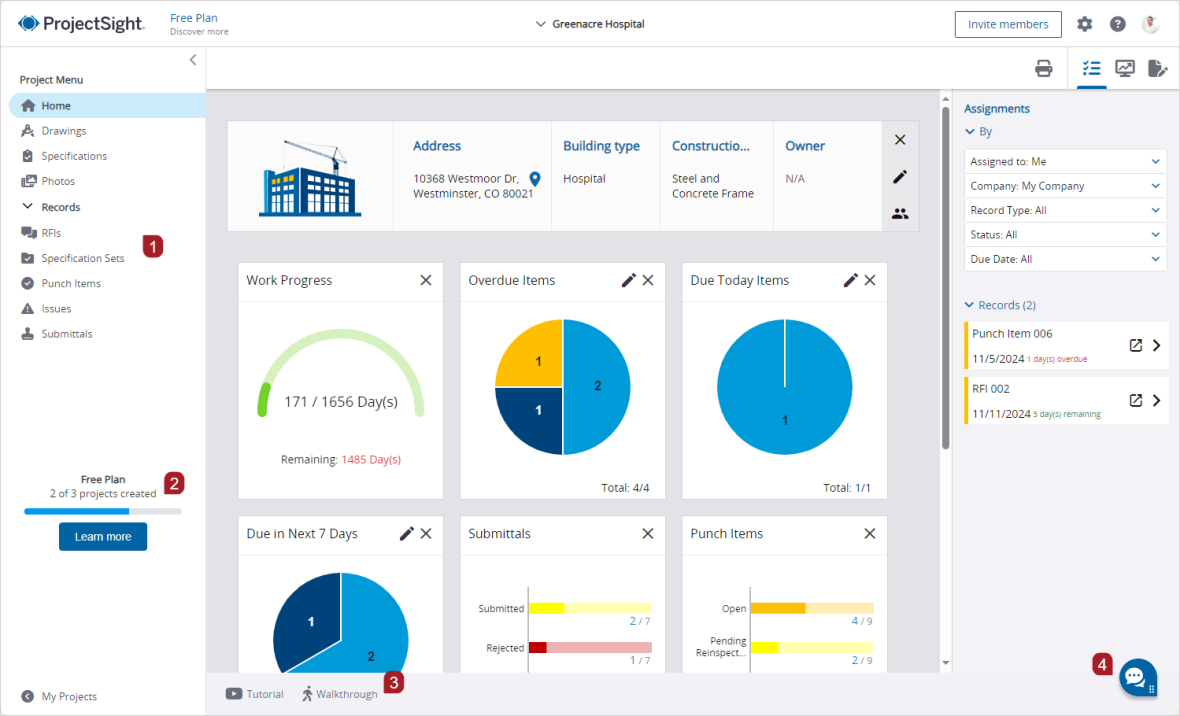Switch to the Assignments checklist panel icon
Image resolution: width=1180 pixels, height=716 pixels.
(x=1091, y=69)
